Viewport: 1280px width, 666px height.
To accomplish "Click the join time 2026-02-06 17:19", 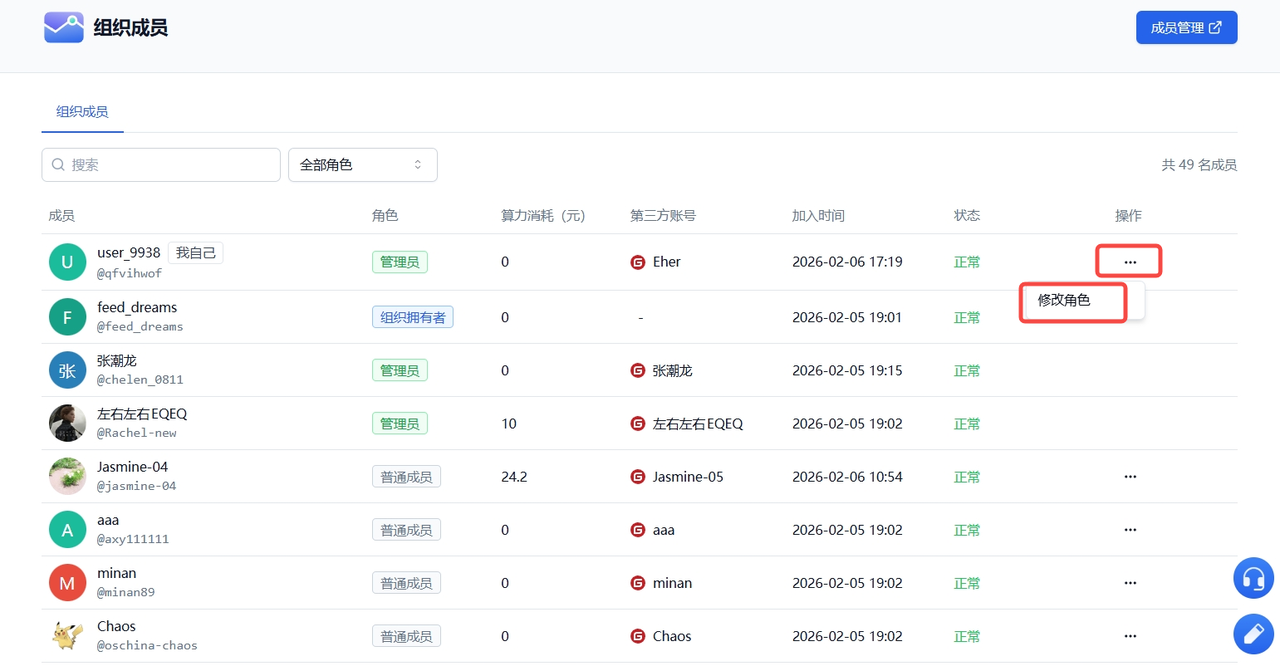I will [847, 262].
